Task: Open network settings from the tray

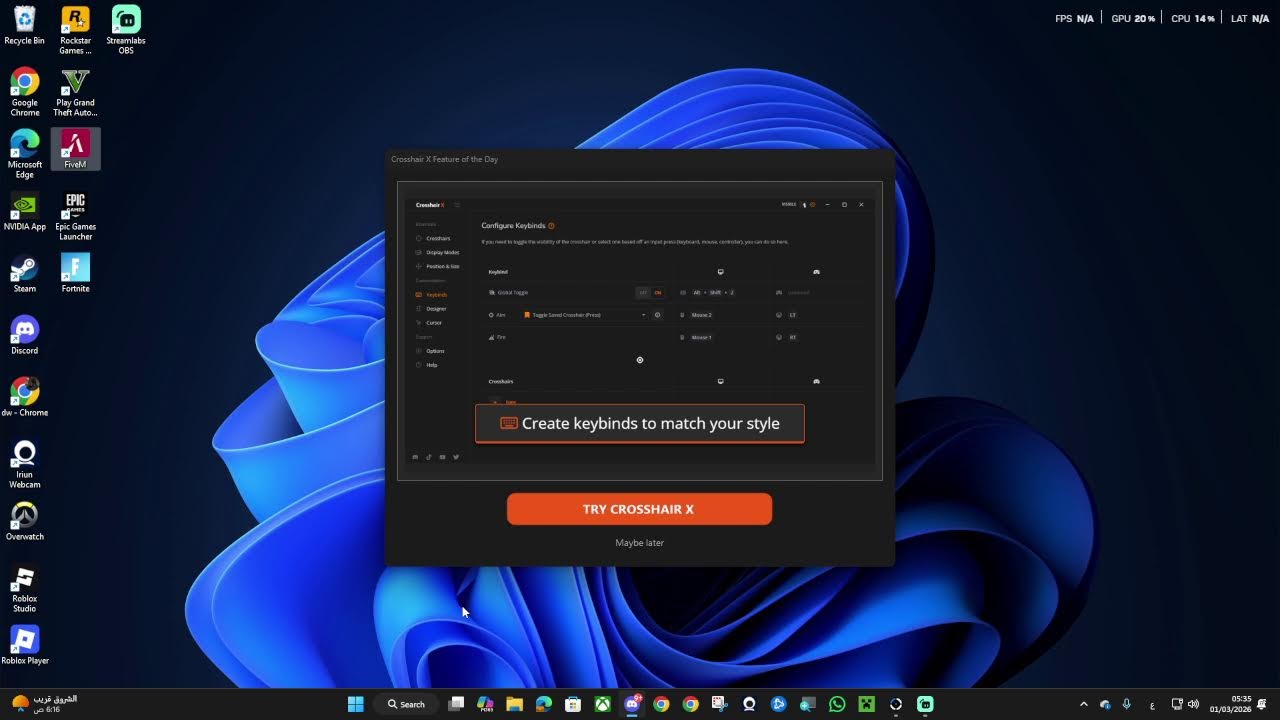Action: pyautogui.click(x=1177, y=704)
